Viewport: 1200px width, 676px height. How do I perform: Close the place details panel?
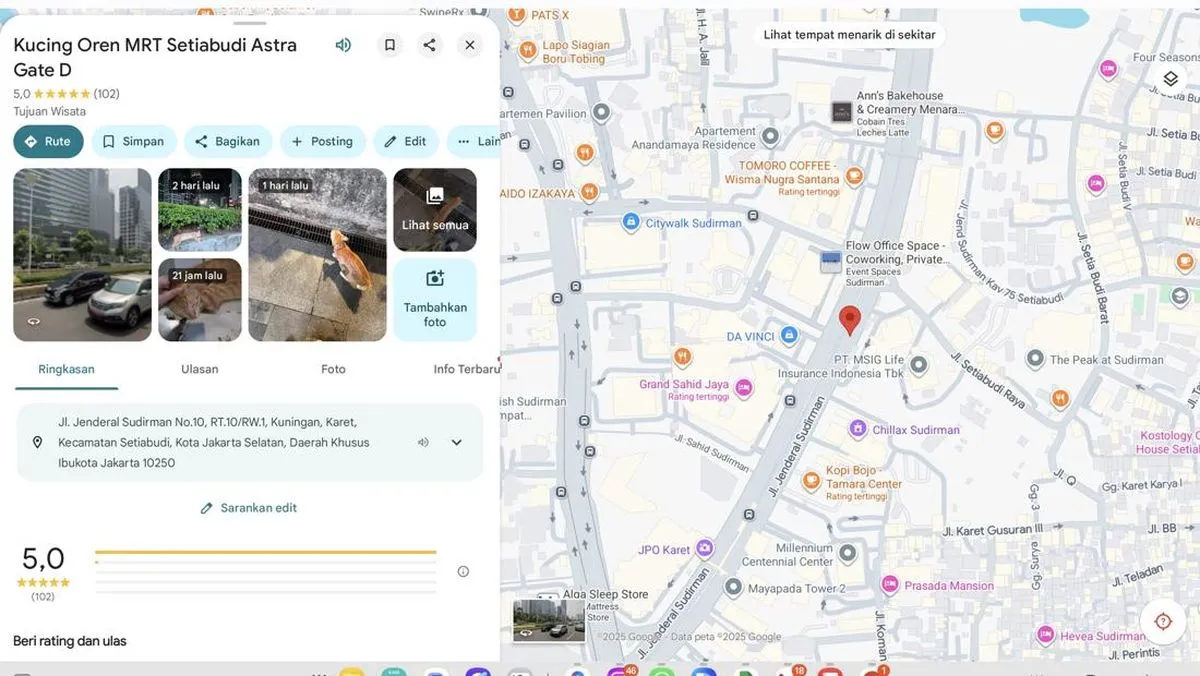click(470, 45)
